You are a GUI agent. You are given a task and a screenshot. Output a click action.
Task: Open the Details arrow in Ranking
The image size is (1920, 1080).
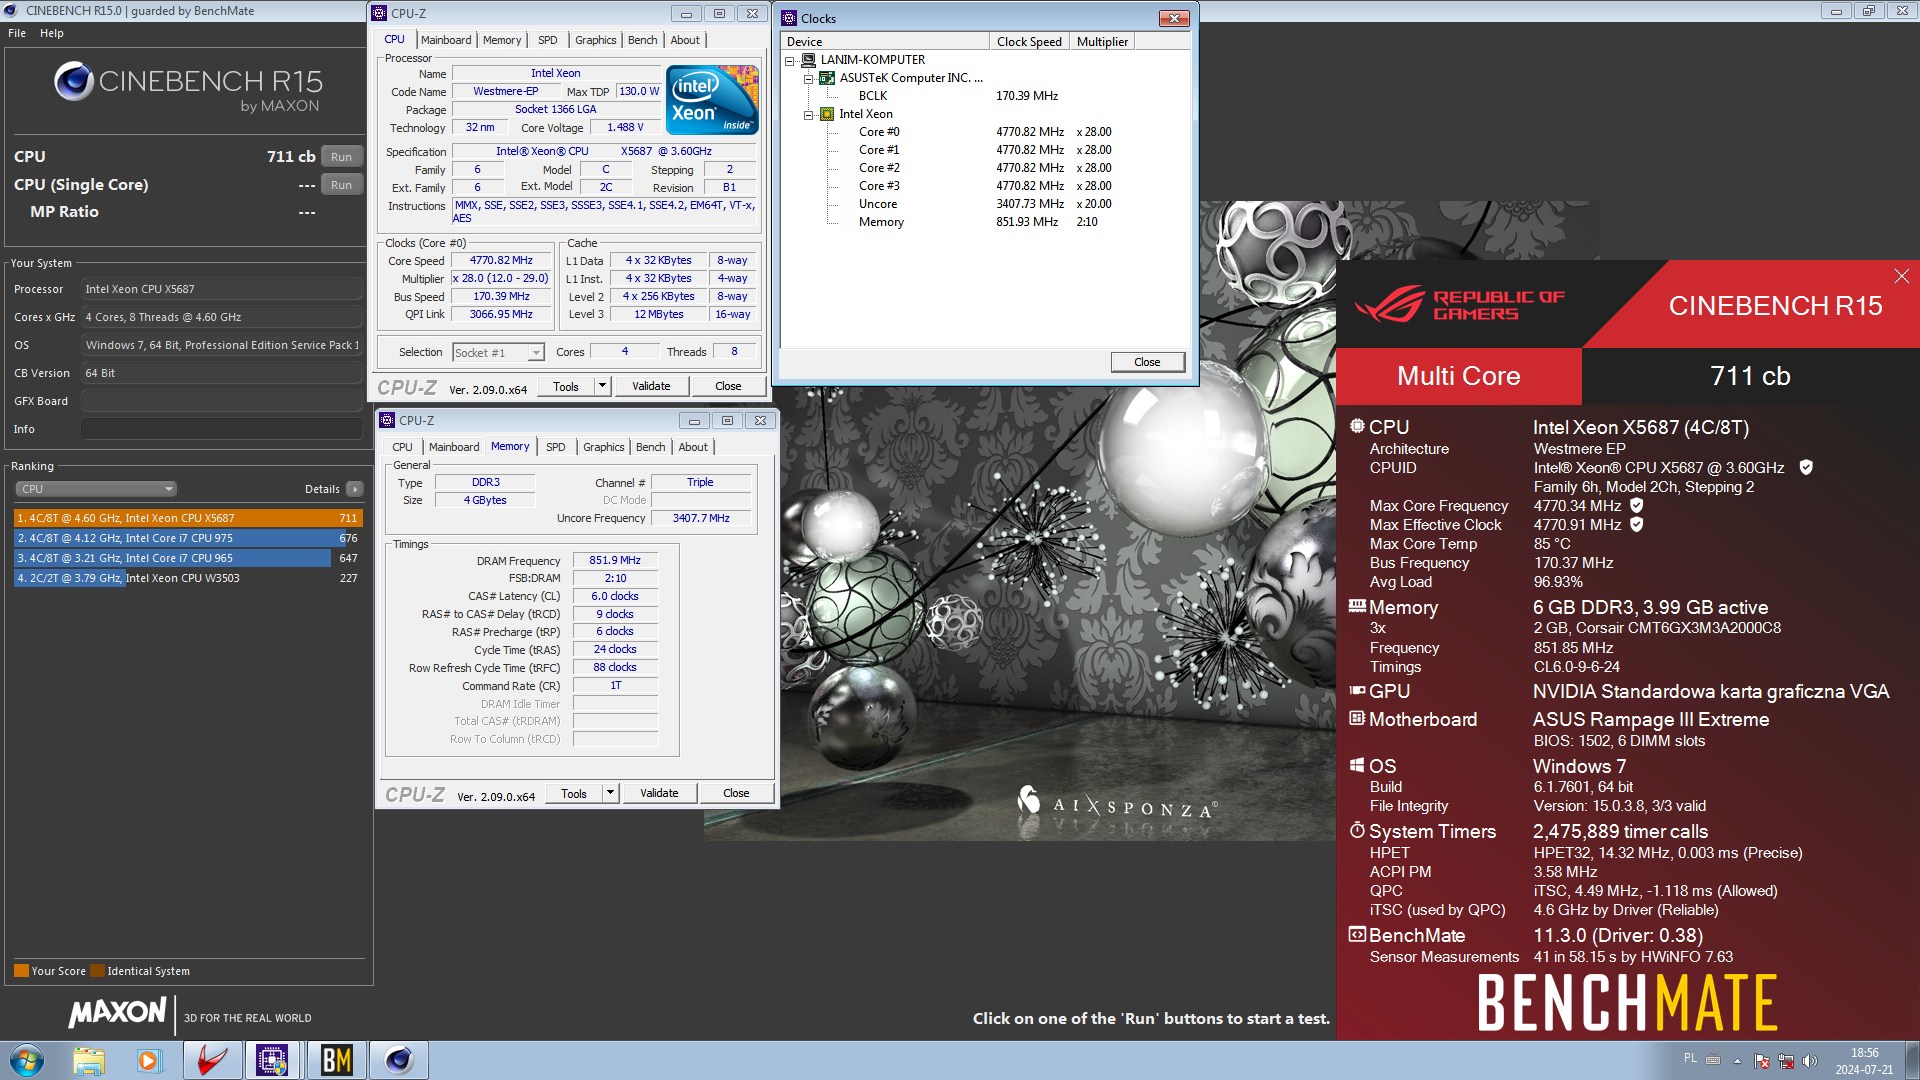pos(355,489)
